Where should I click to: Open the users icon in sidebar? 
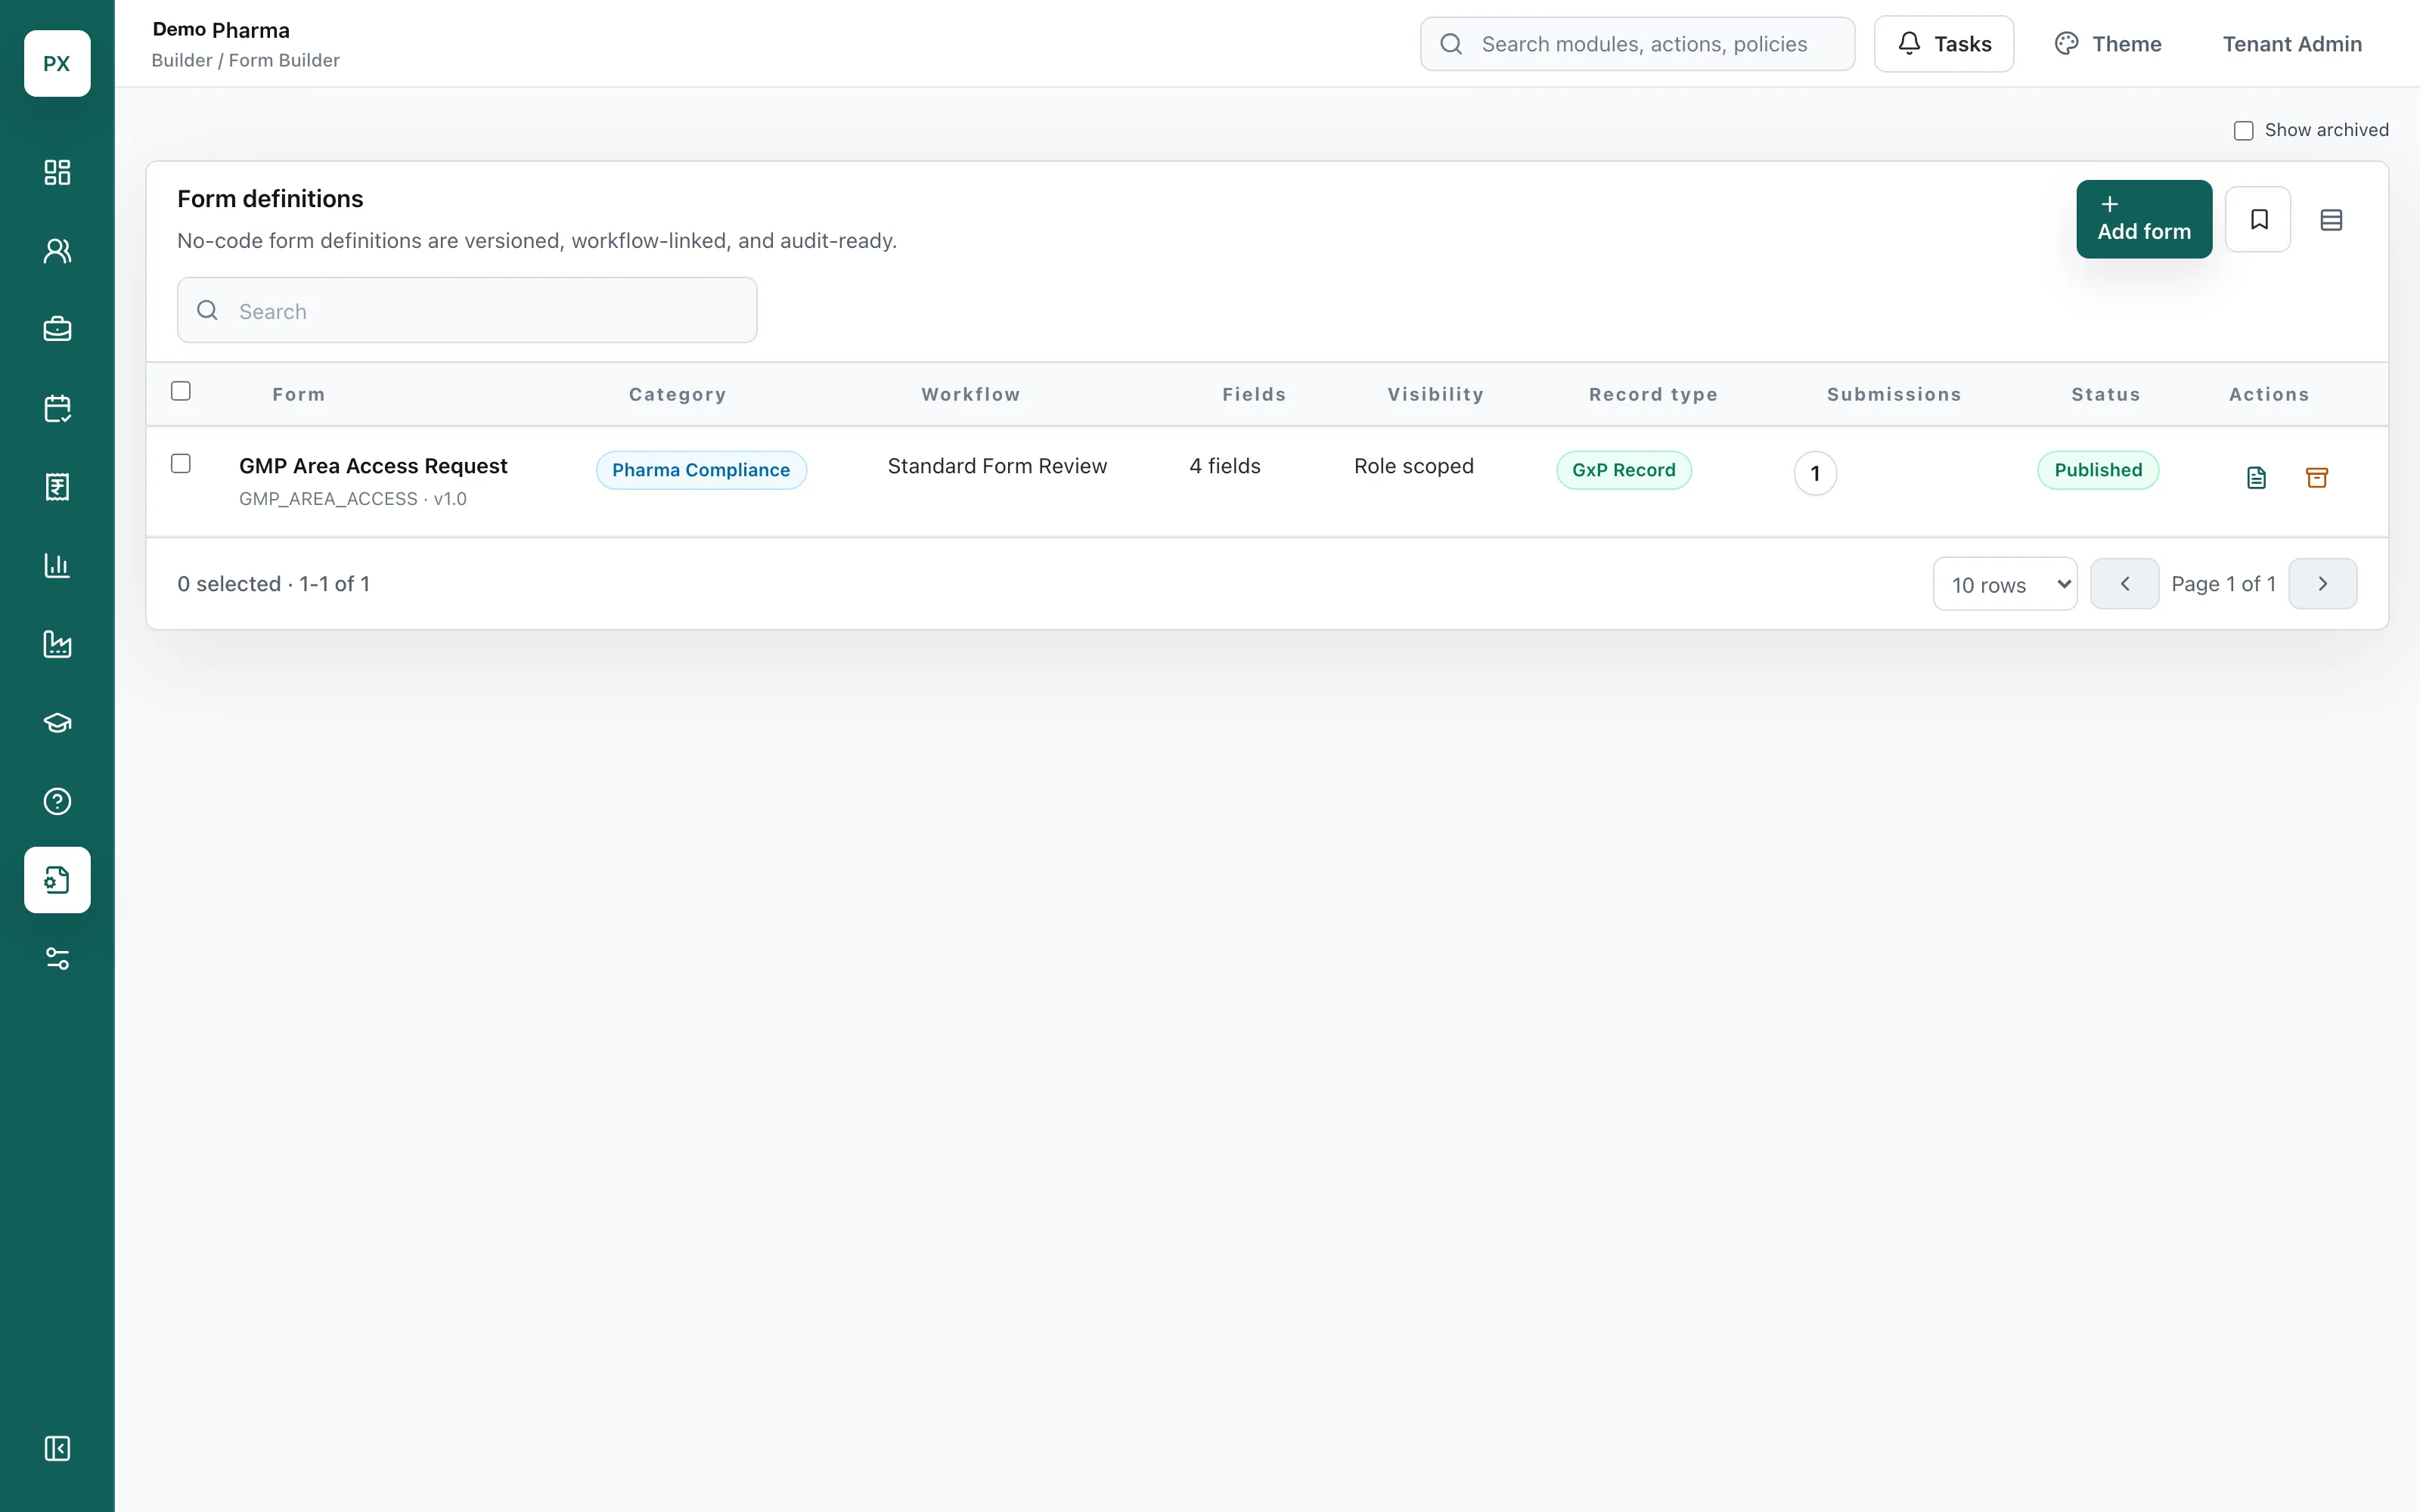point(57,251)
